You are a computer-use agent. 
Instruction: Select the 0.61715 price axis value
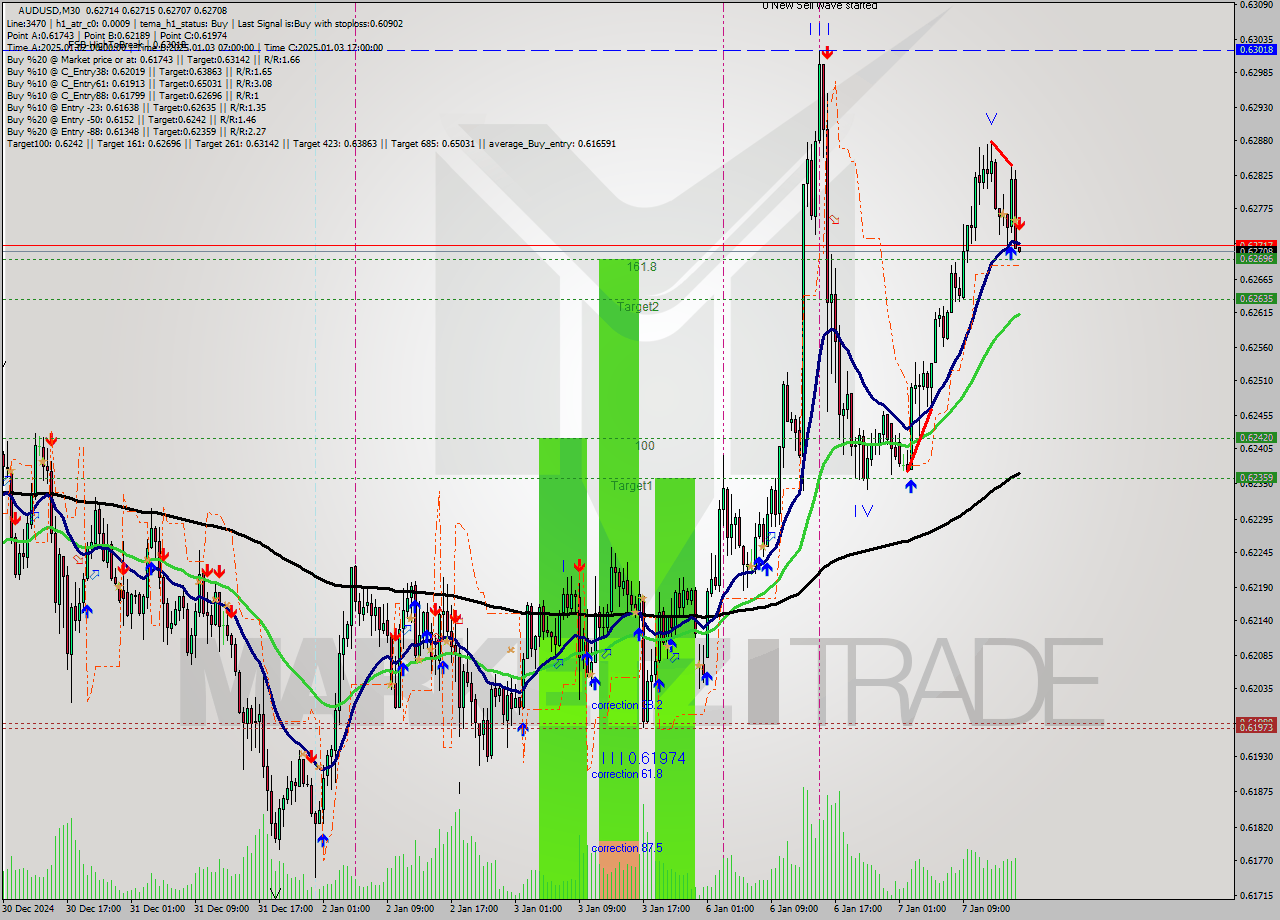[1256, 895]
